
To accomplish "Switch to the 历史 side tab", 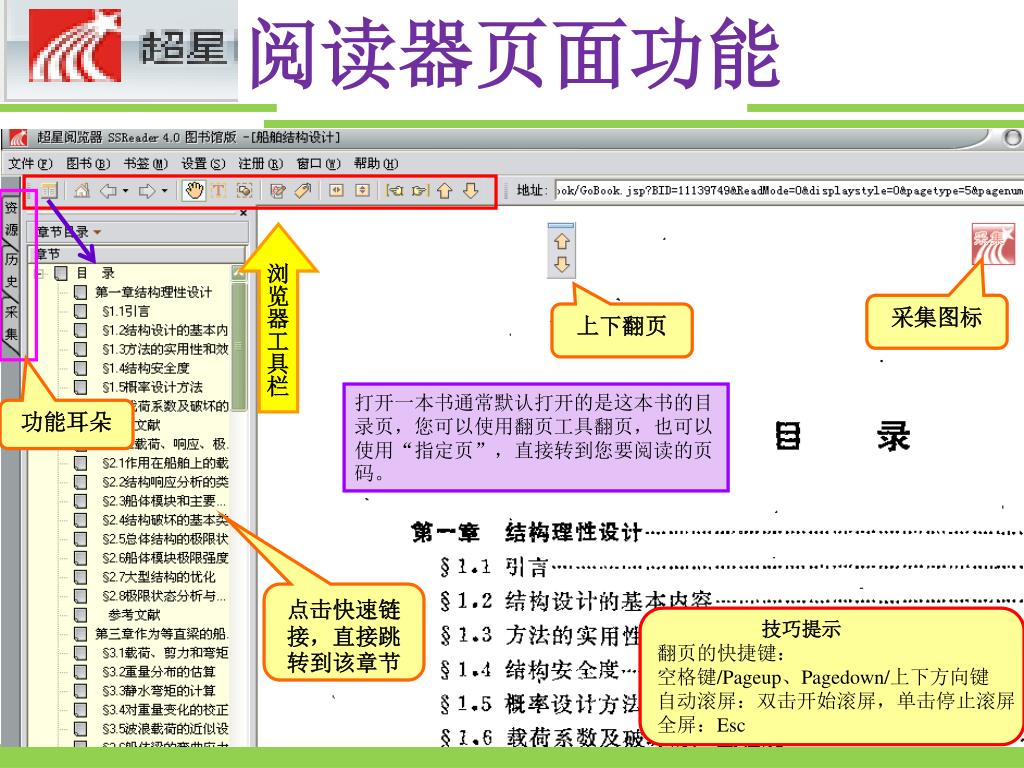I will (11, 270).
